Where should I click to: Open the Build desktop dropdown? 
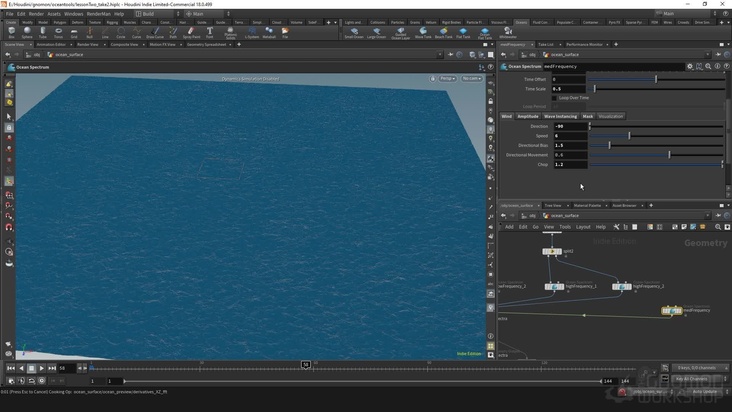coord(157,14)
